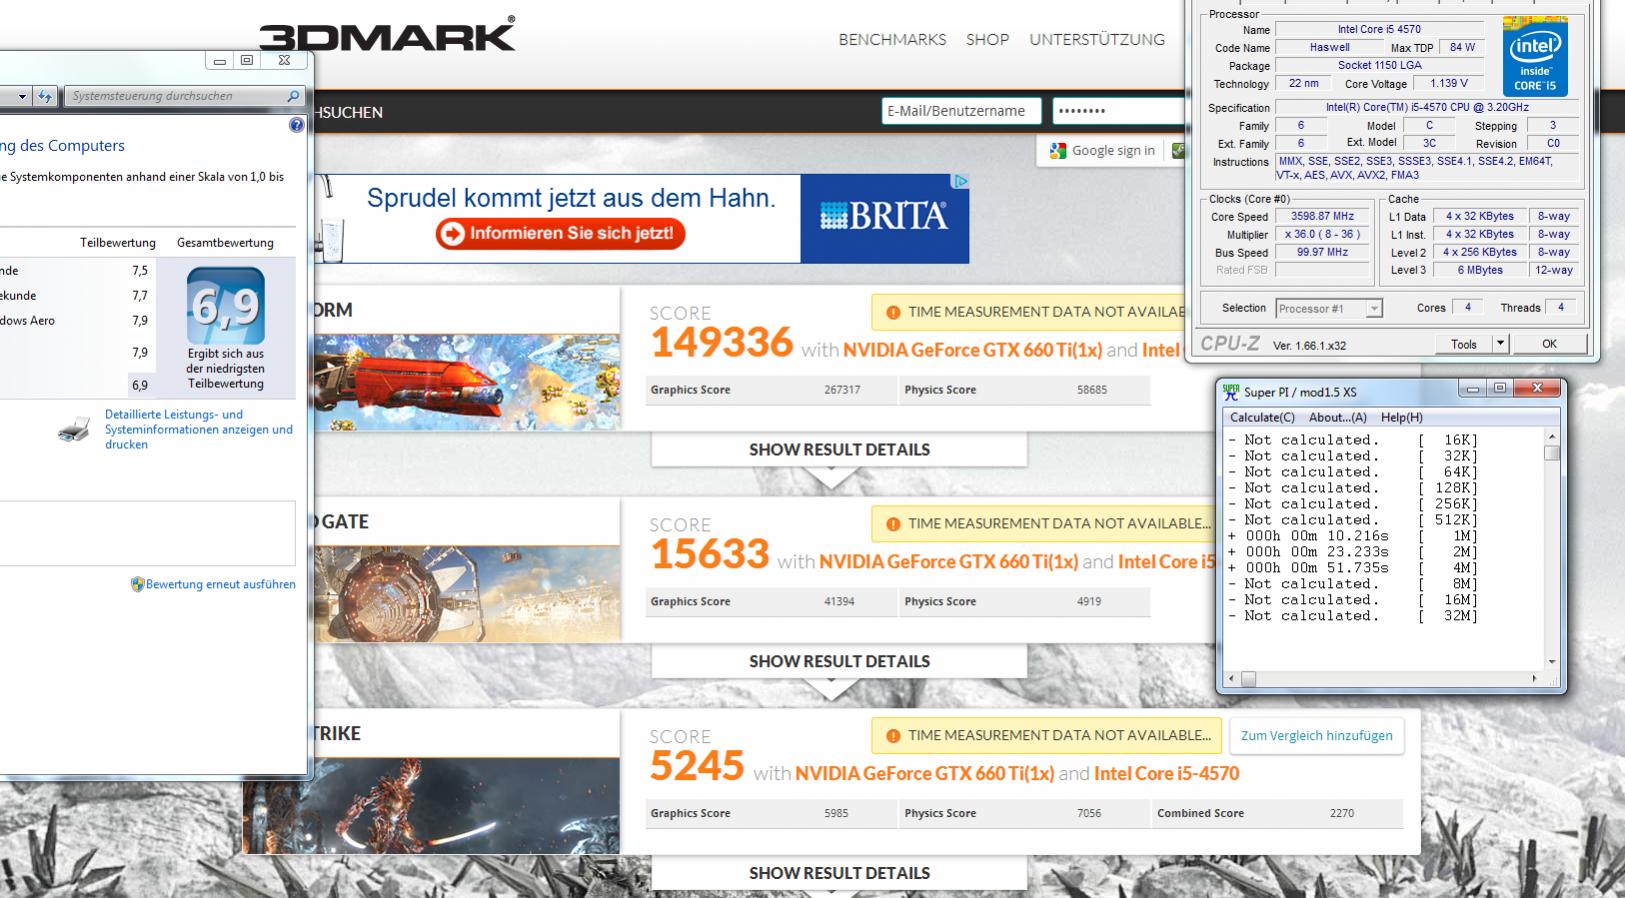Open the UNTERSTÜTZUNG menu item
Screen dimensions: 1625x898
(x=1097, y=40)
